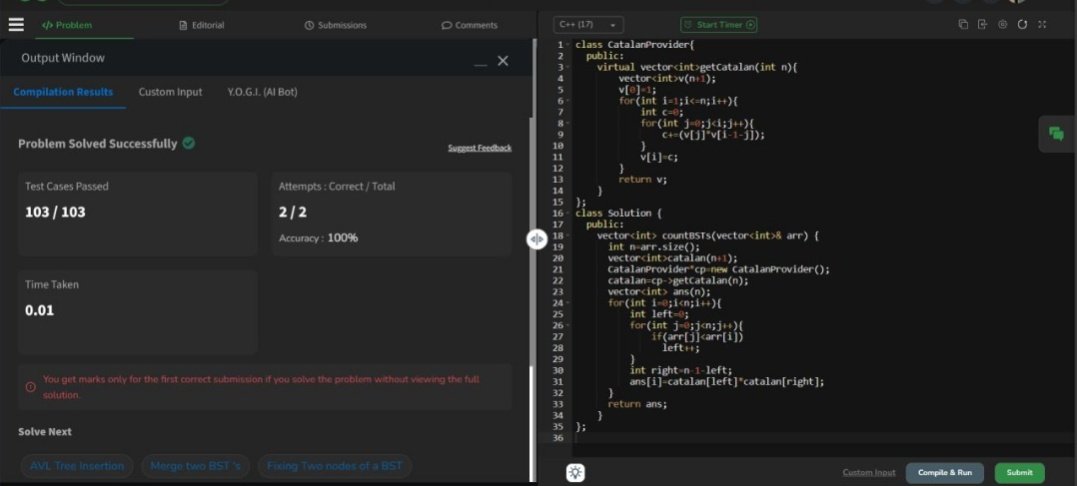1077x486 pixels.
Task: Open the editor settings gear icon
Action: (1002, 24)
